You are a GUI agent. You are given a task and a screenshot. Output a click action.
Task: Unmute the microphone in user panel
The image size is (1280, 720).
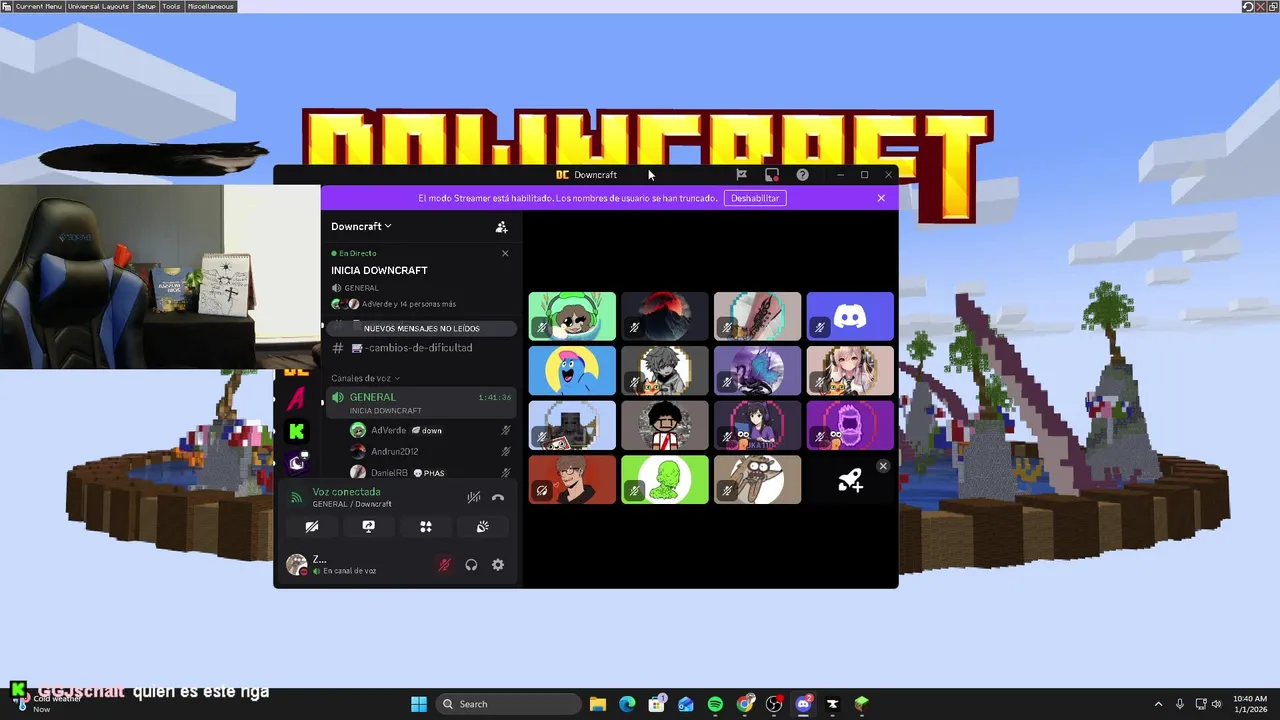[445, 565]
